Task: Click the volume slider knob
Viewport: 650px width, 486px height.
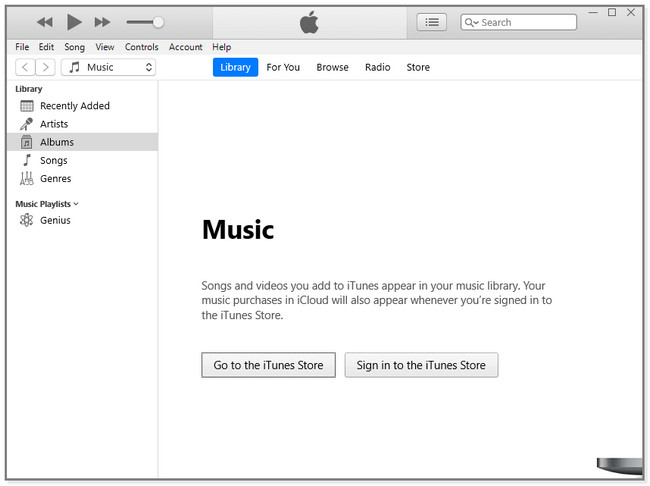Action: pos(158,22)
